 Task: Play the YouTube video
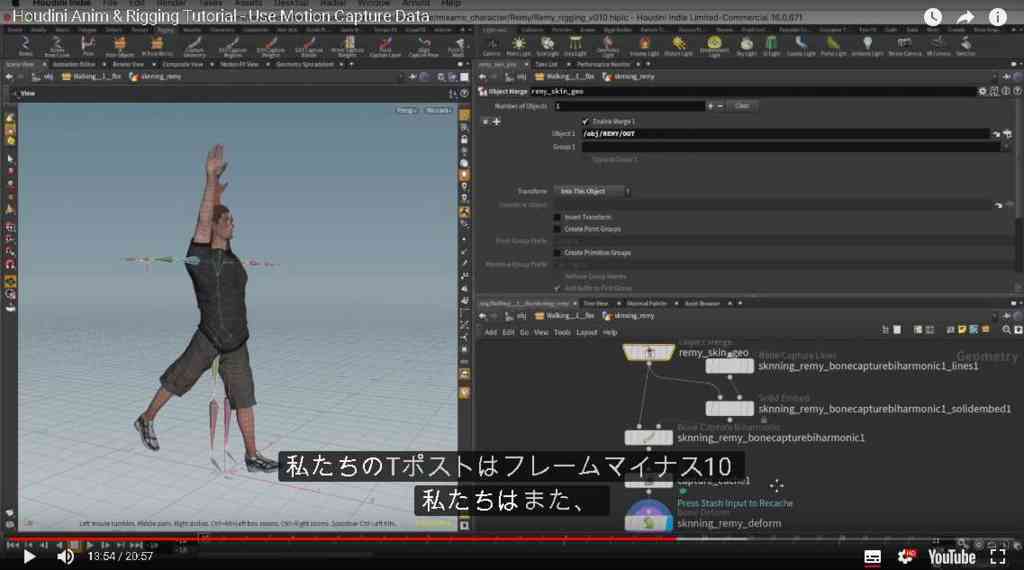click(29, 556)
